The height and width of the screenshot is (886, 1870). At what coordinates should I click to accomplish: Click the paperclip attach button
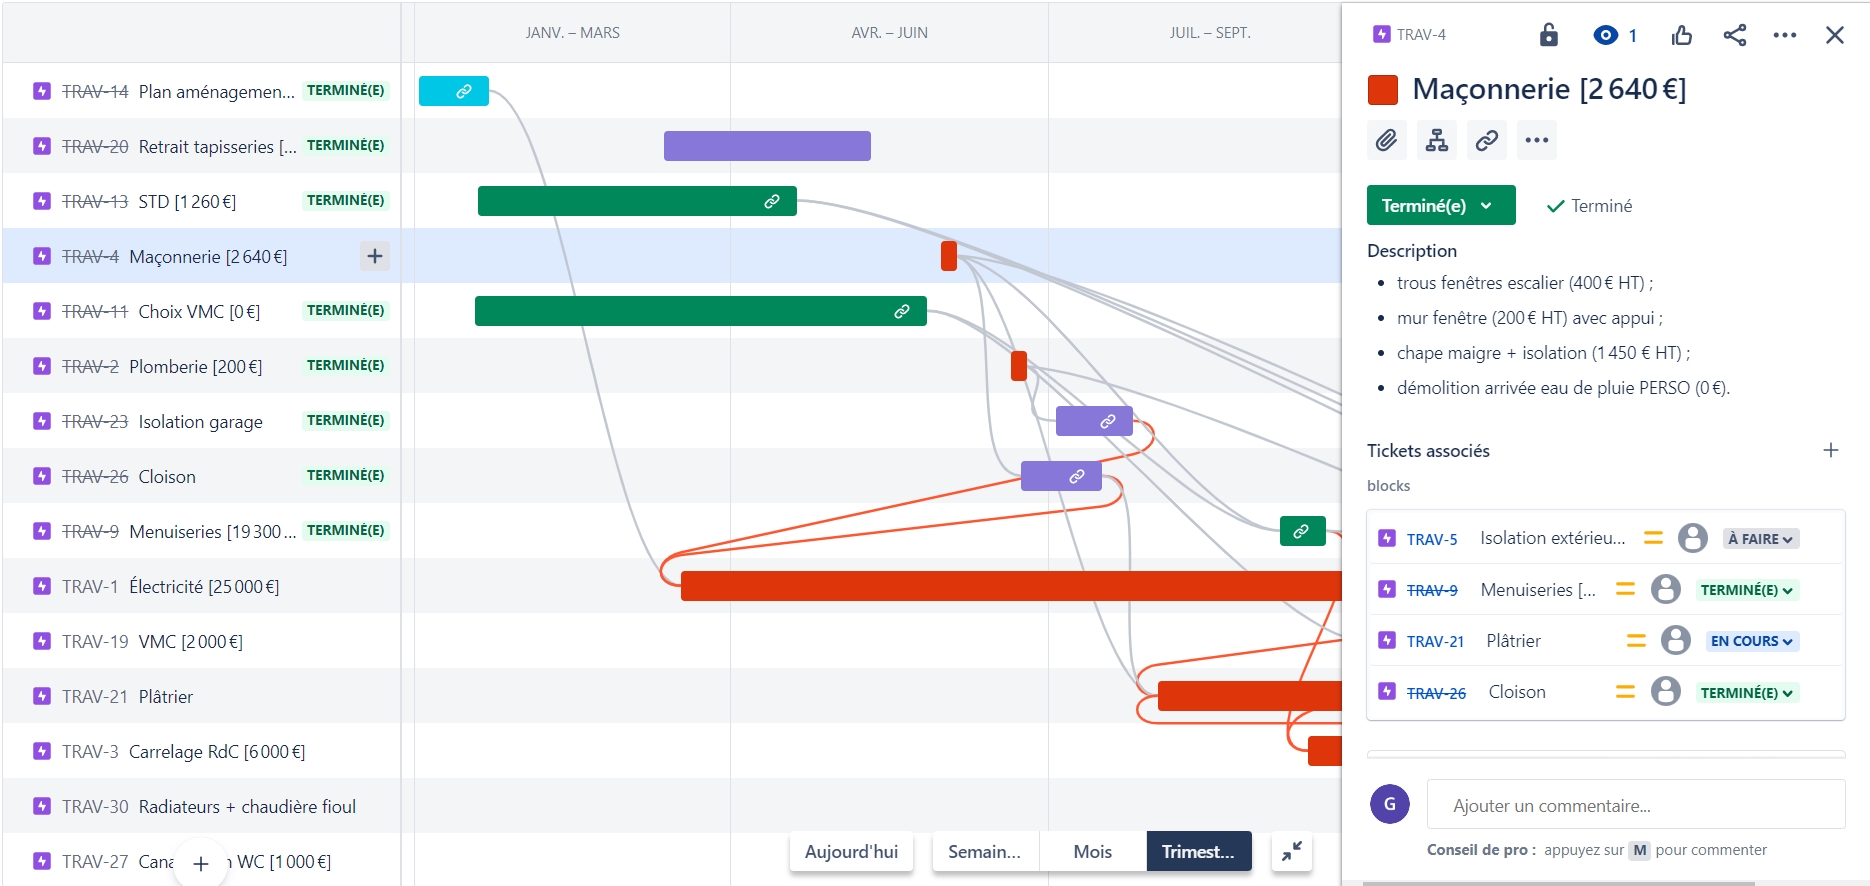click(1386, 140)
